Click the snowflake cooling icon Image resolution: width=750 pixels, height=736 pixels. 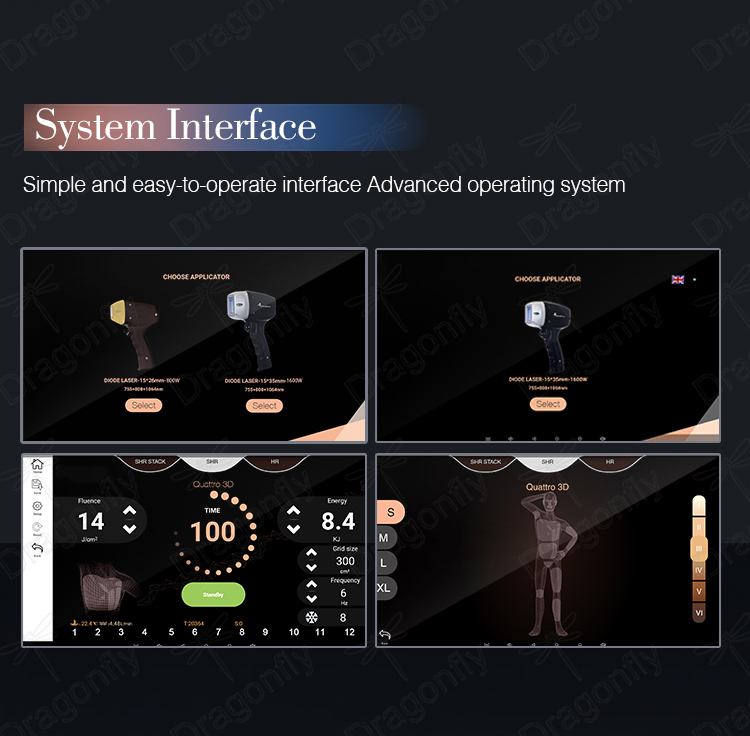(312, 617)
